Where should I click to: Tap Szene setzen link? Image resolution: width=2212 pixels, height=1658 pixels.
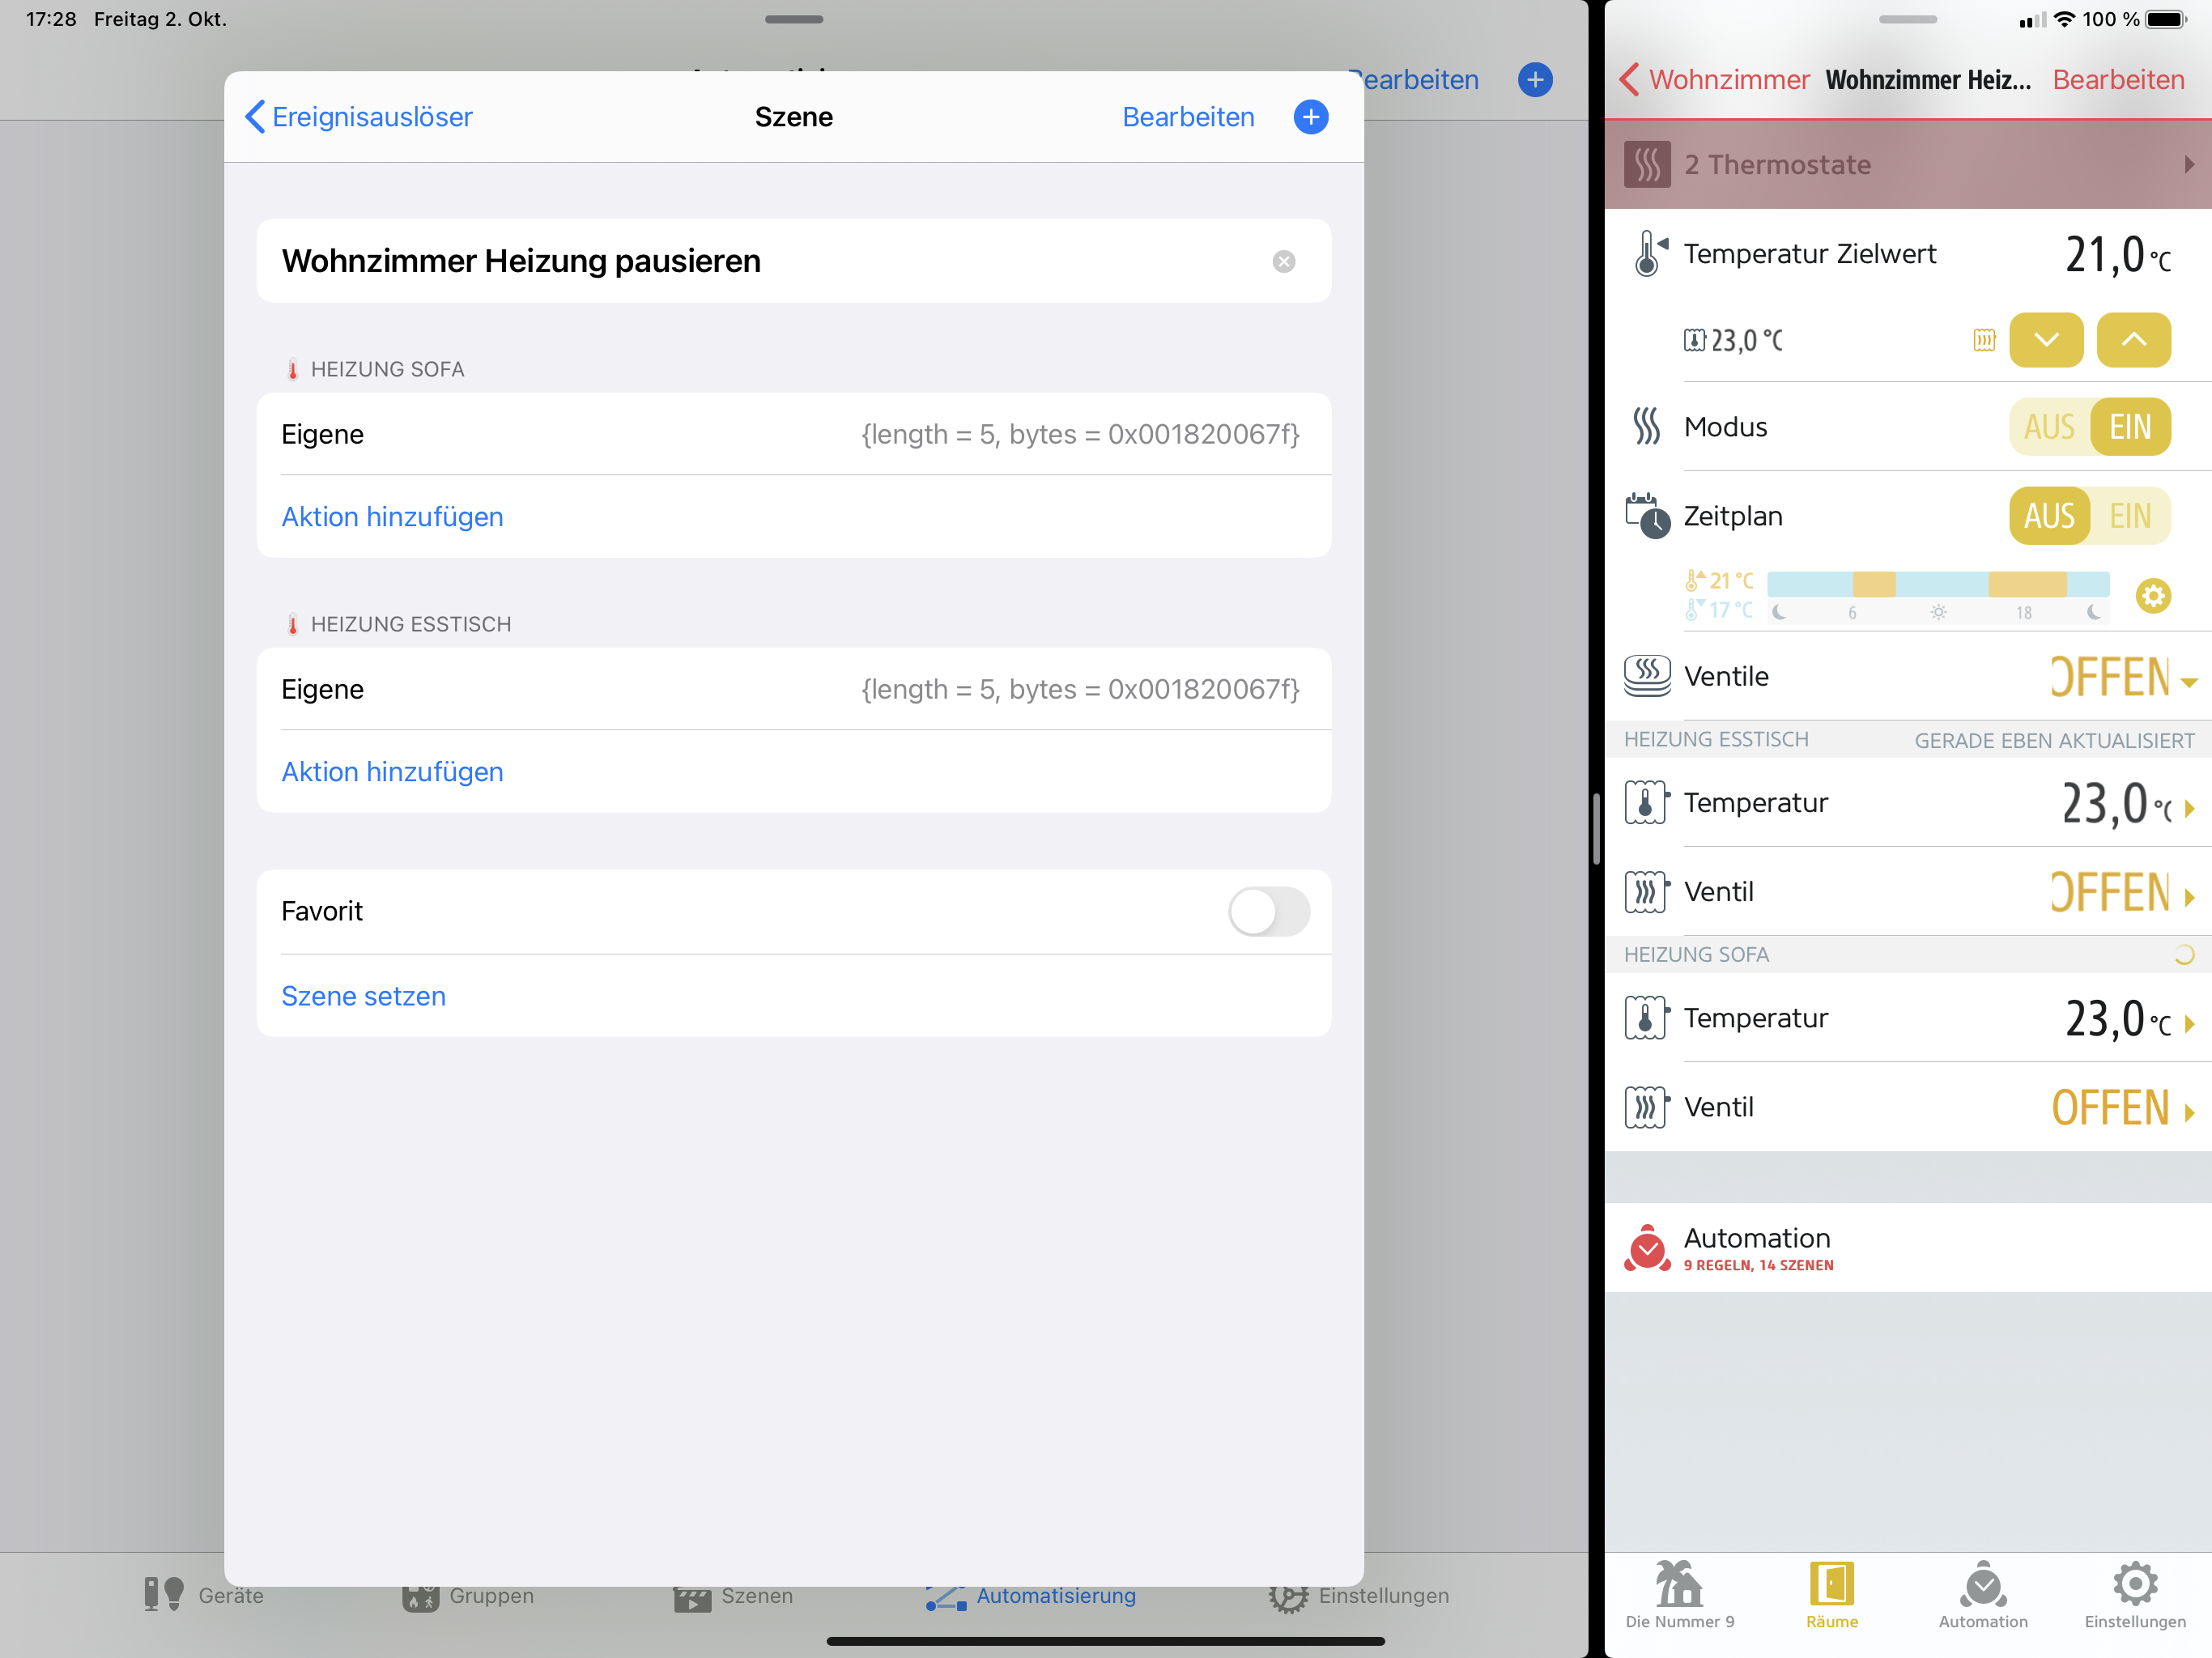(x=363, y=996)
